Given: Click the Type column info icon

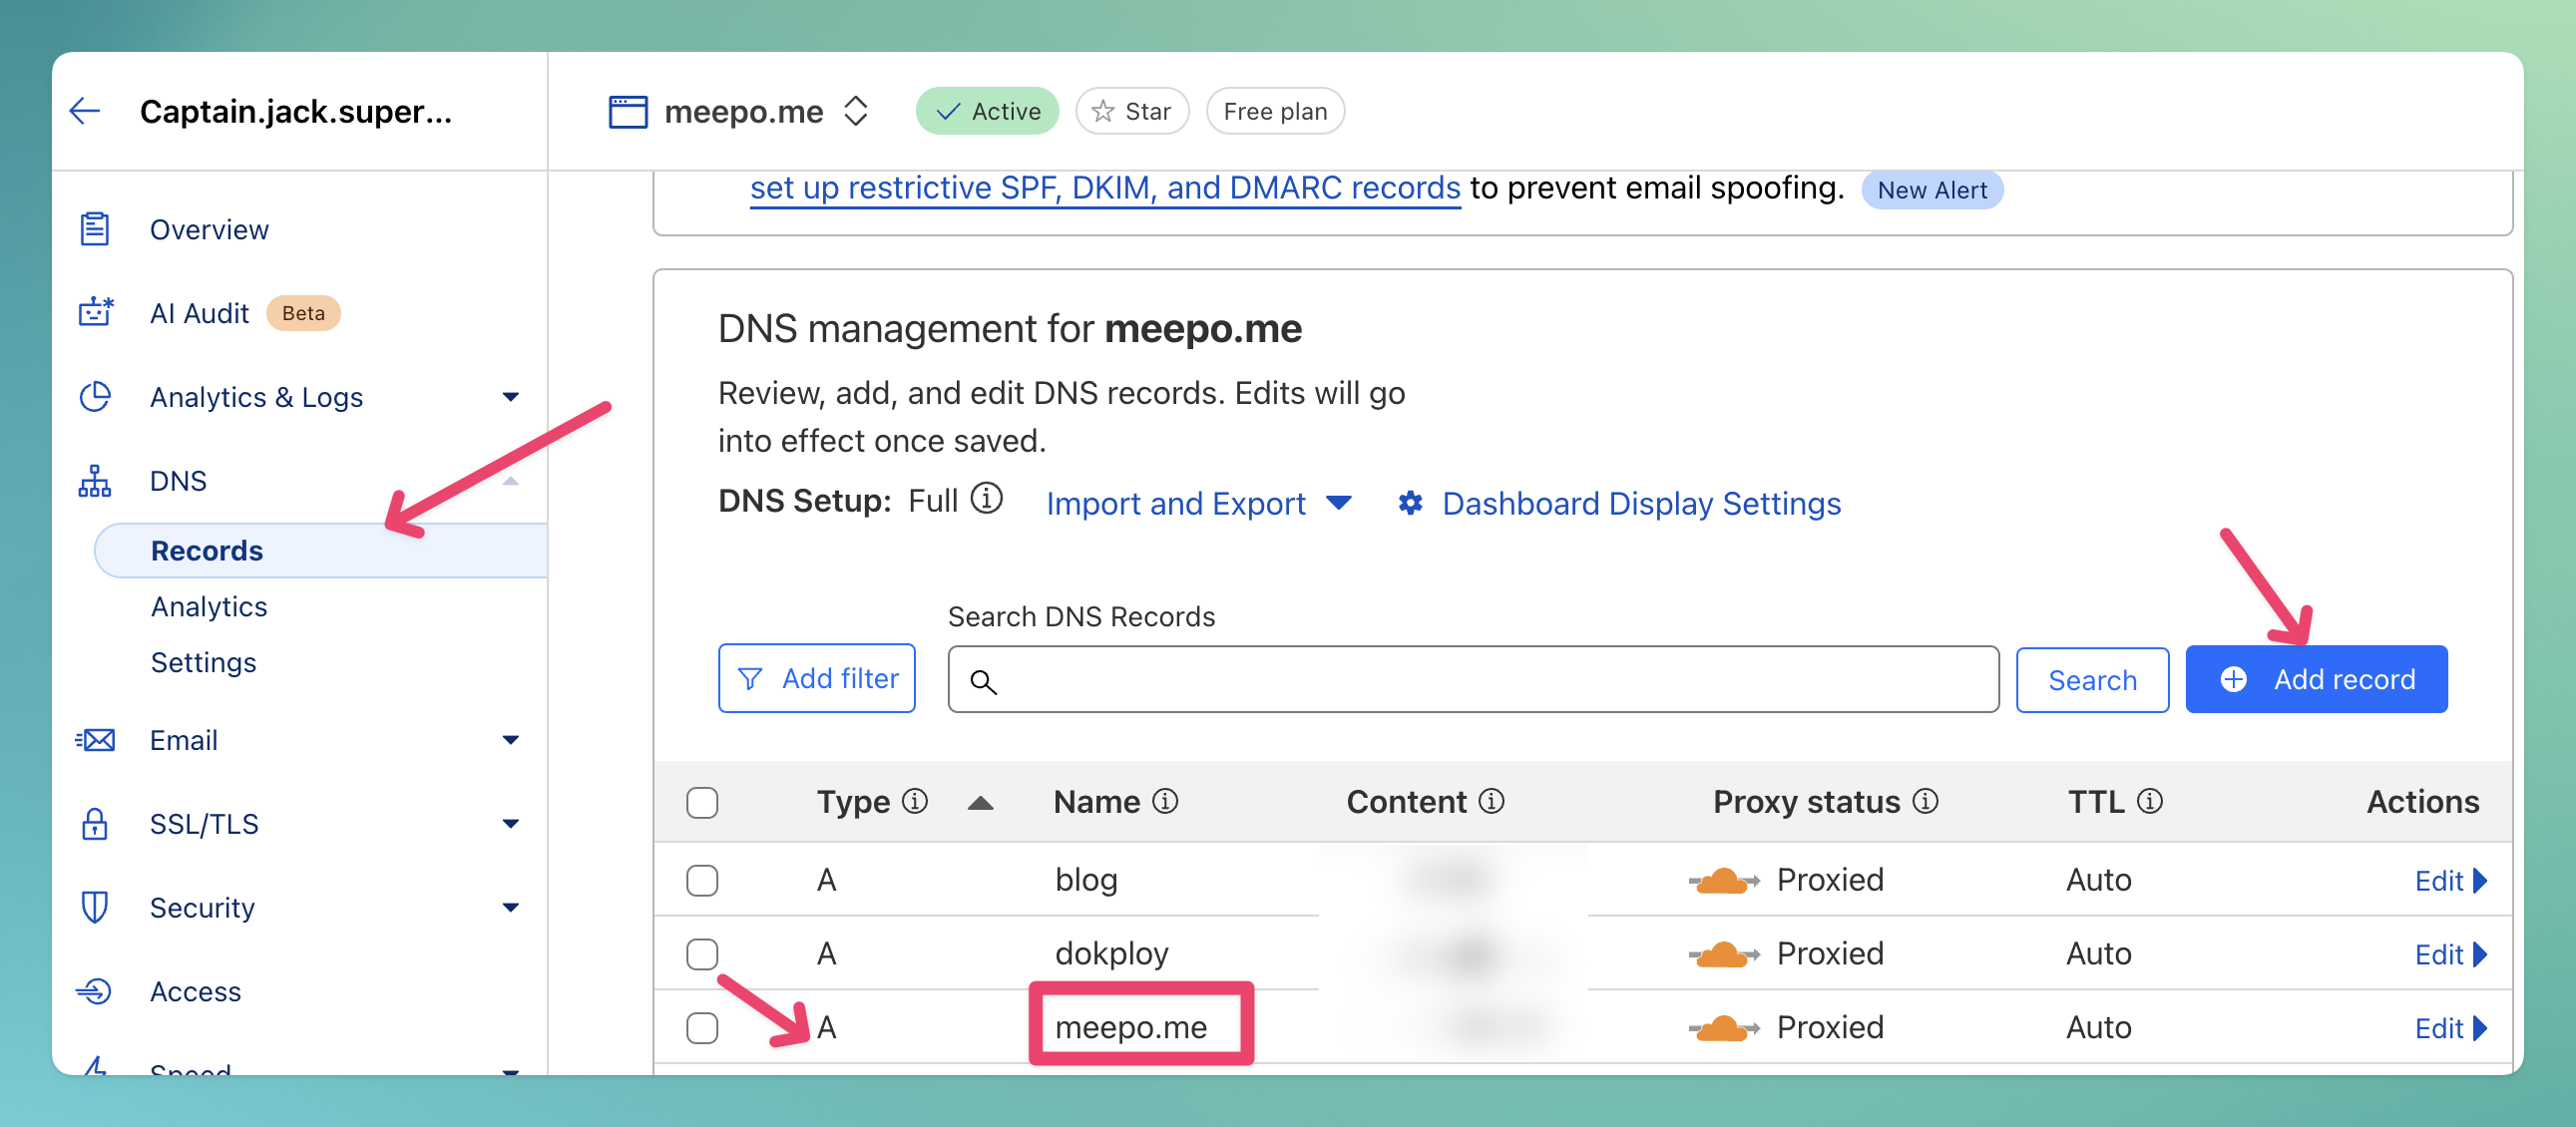Looking at the screenshot, I should pyautogui.click(x=914, y=801).
